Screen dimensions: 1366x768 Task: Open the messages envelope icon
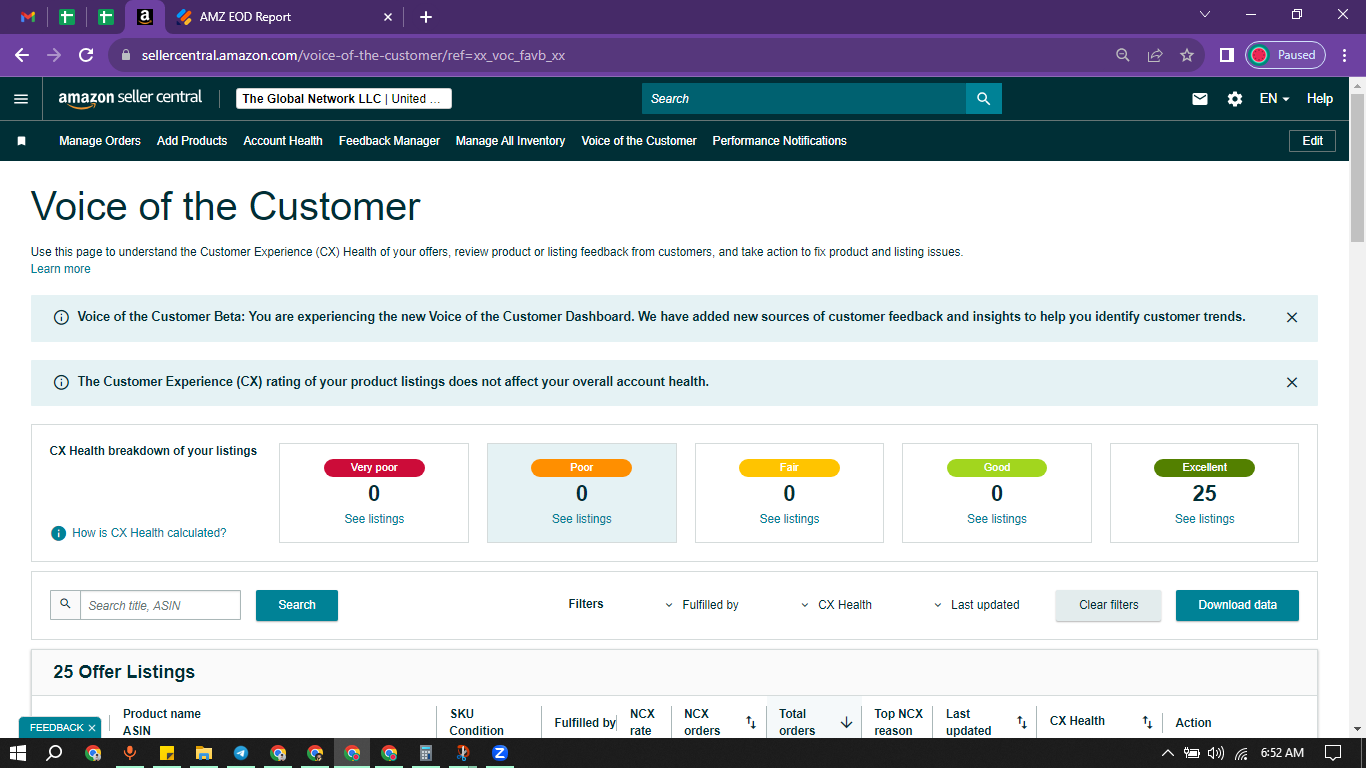point(1200,99)
